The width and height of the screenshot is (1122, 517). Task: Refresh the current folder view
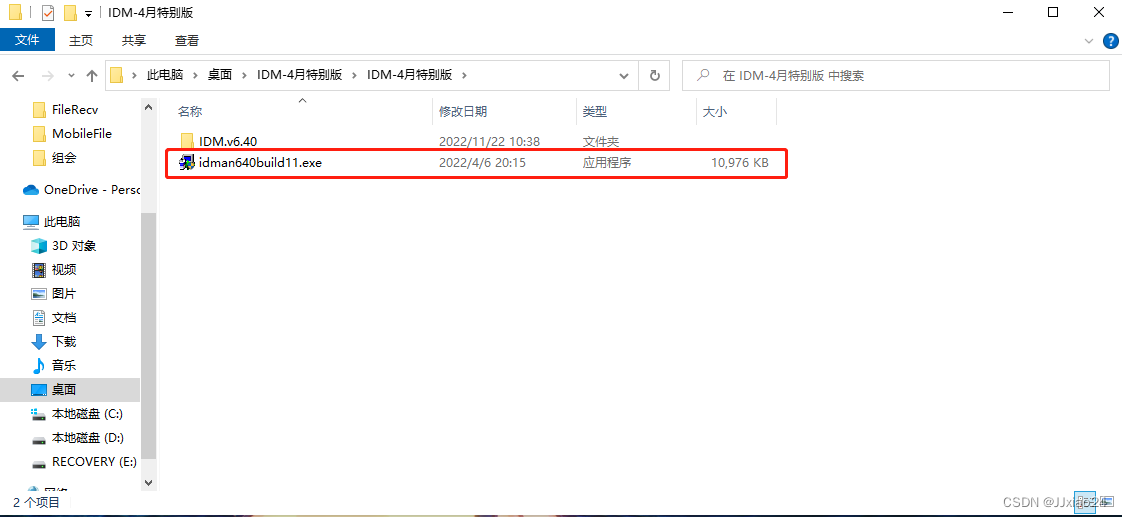[x=654, y=75]
